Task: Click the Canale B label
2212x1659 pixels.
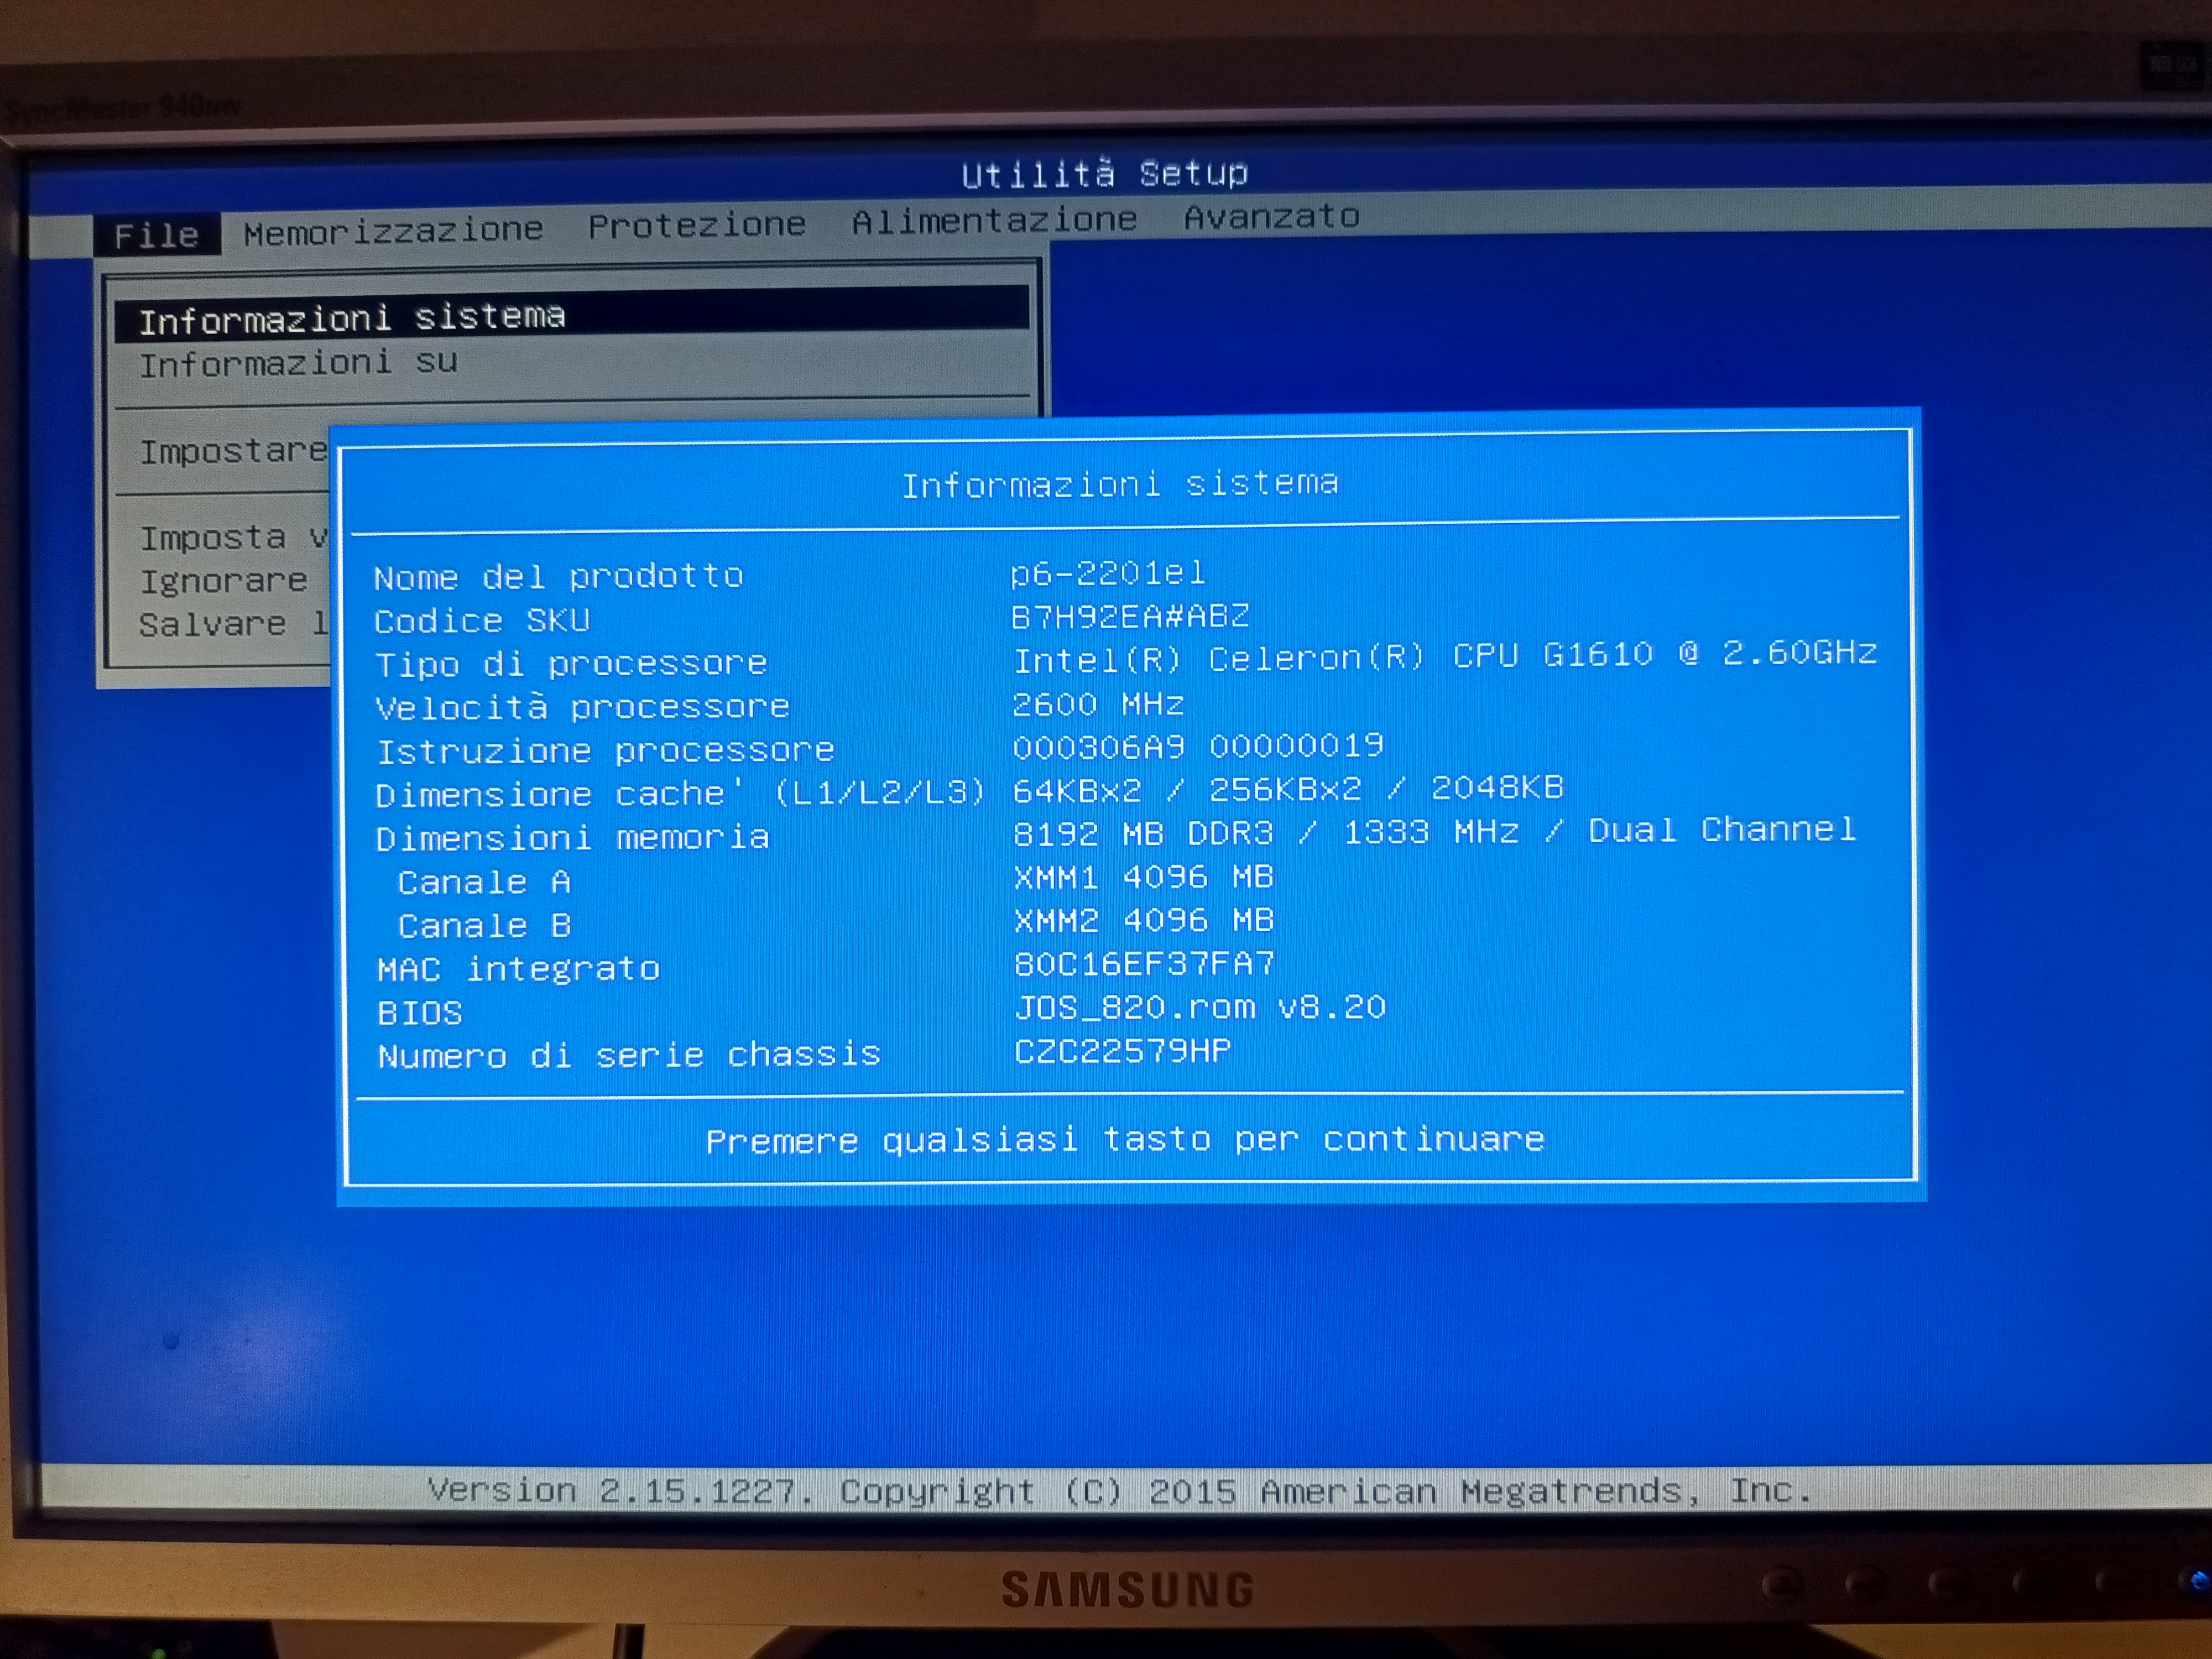Action: tap(484, 926)
